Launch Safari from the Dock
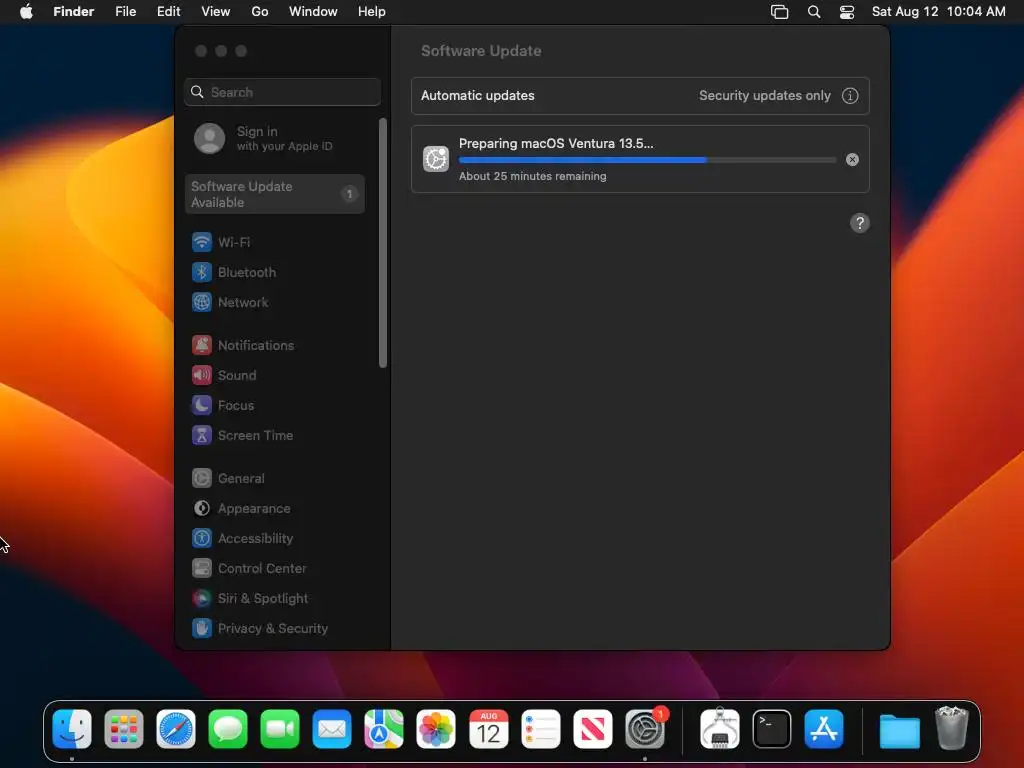The image size is (1024, 768). [176, 729]
